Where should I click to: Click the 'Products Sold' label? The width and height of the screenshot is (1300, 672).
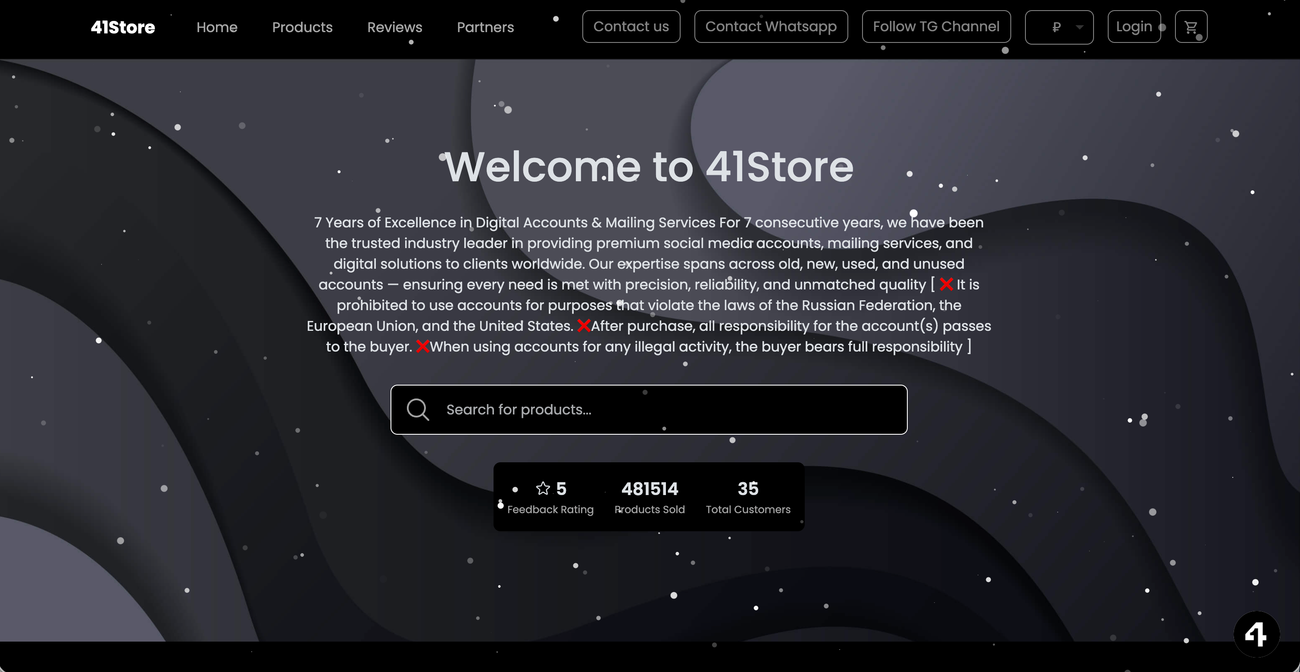pyautogui.click(x=650, y=510)
